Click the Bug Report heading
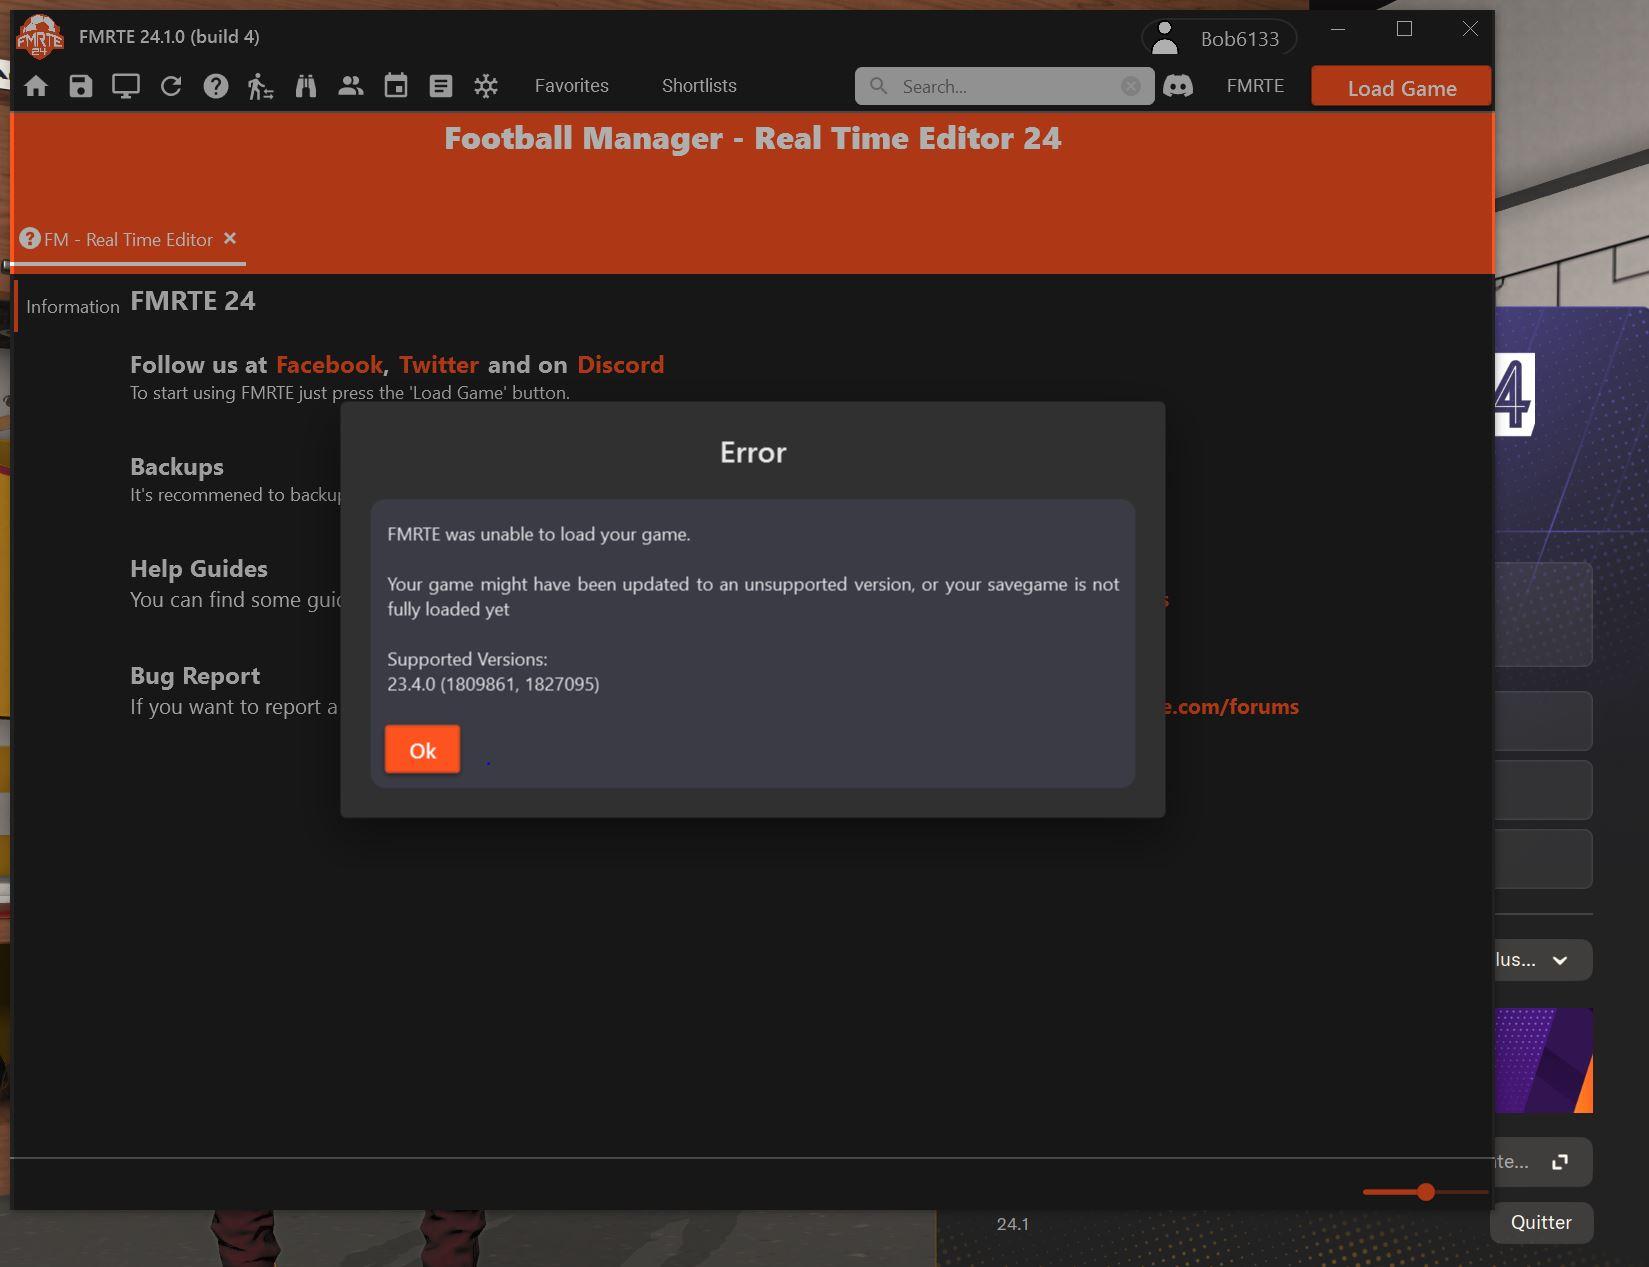The height and width of the screenshot is (1267, 1649). click(195, 676)
